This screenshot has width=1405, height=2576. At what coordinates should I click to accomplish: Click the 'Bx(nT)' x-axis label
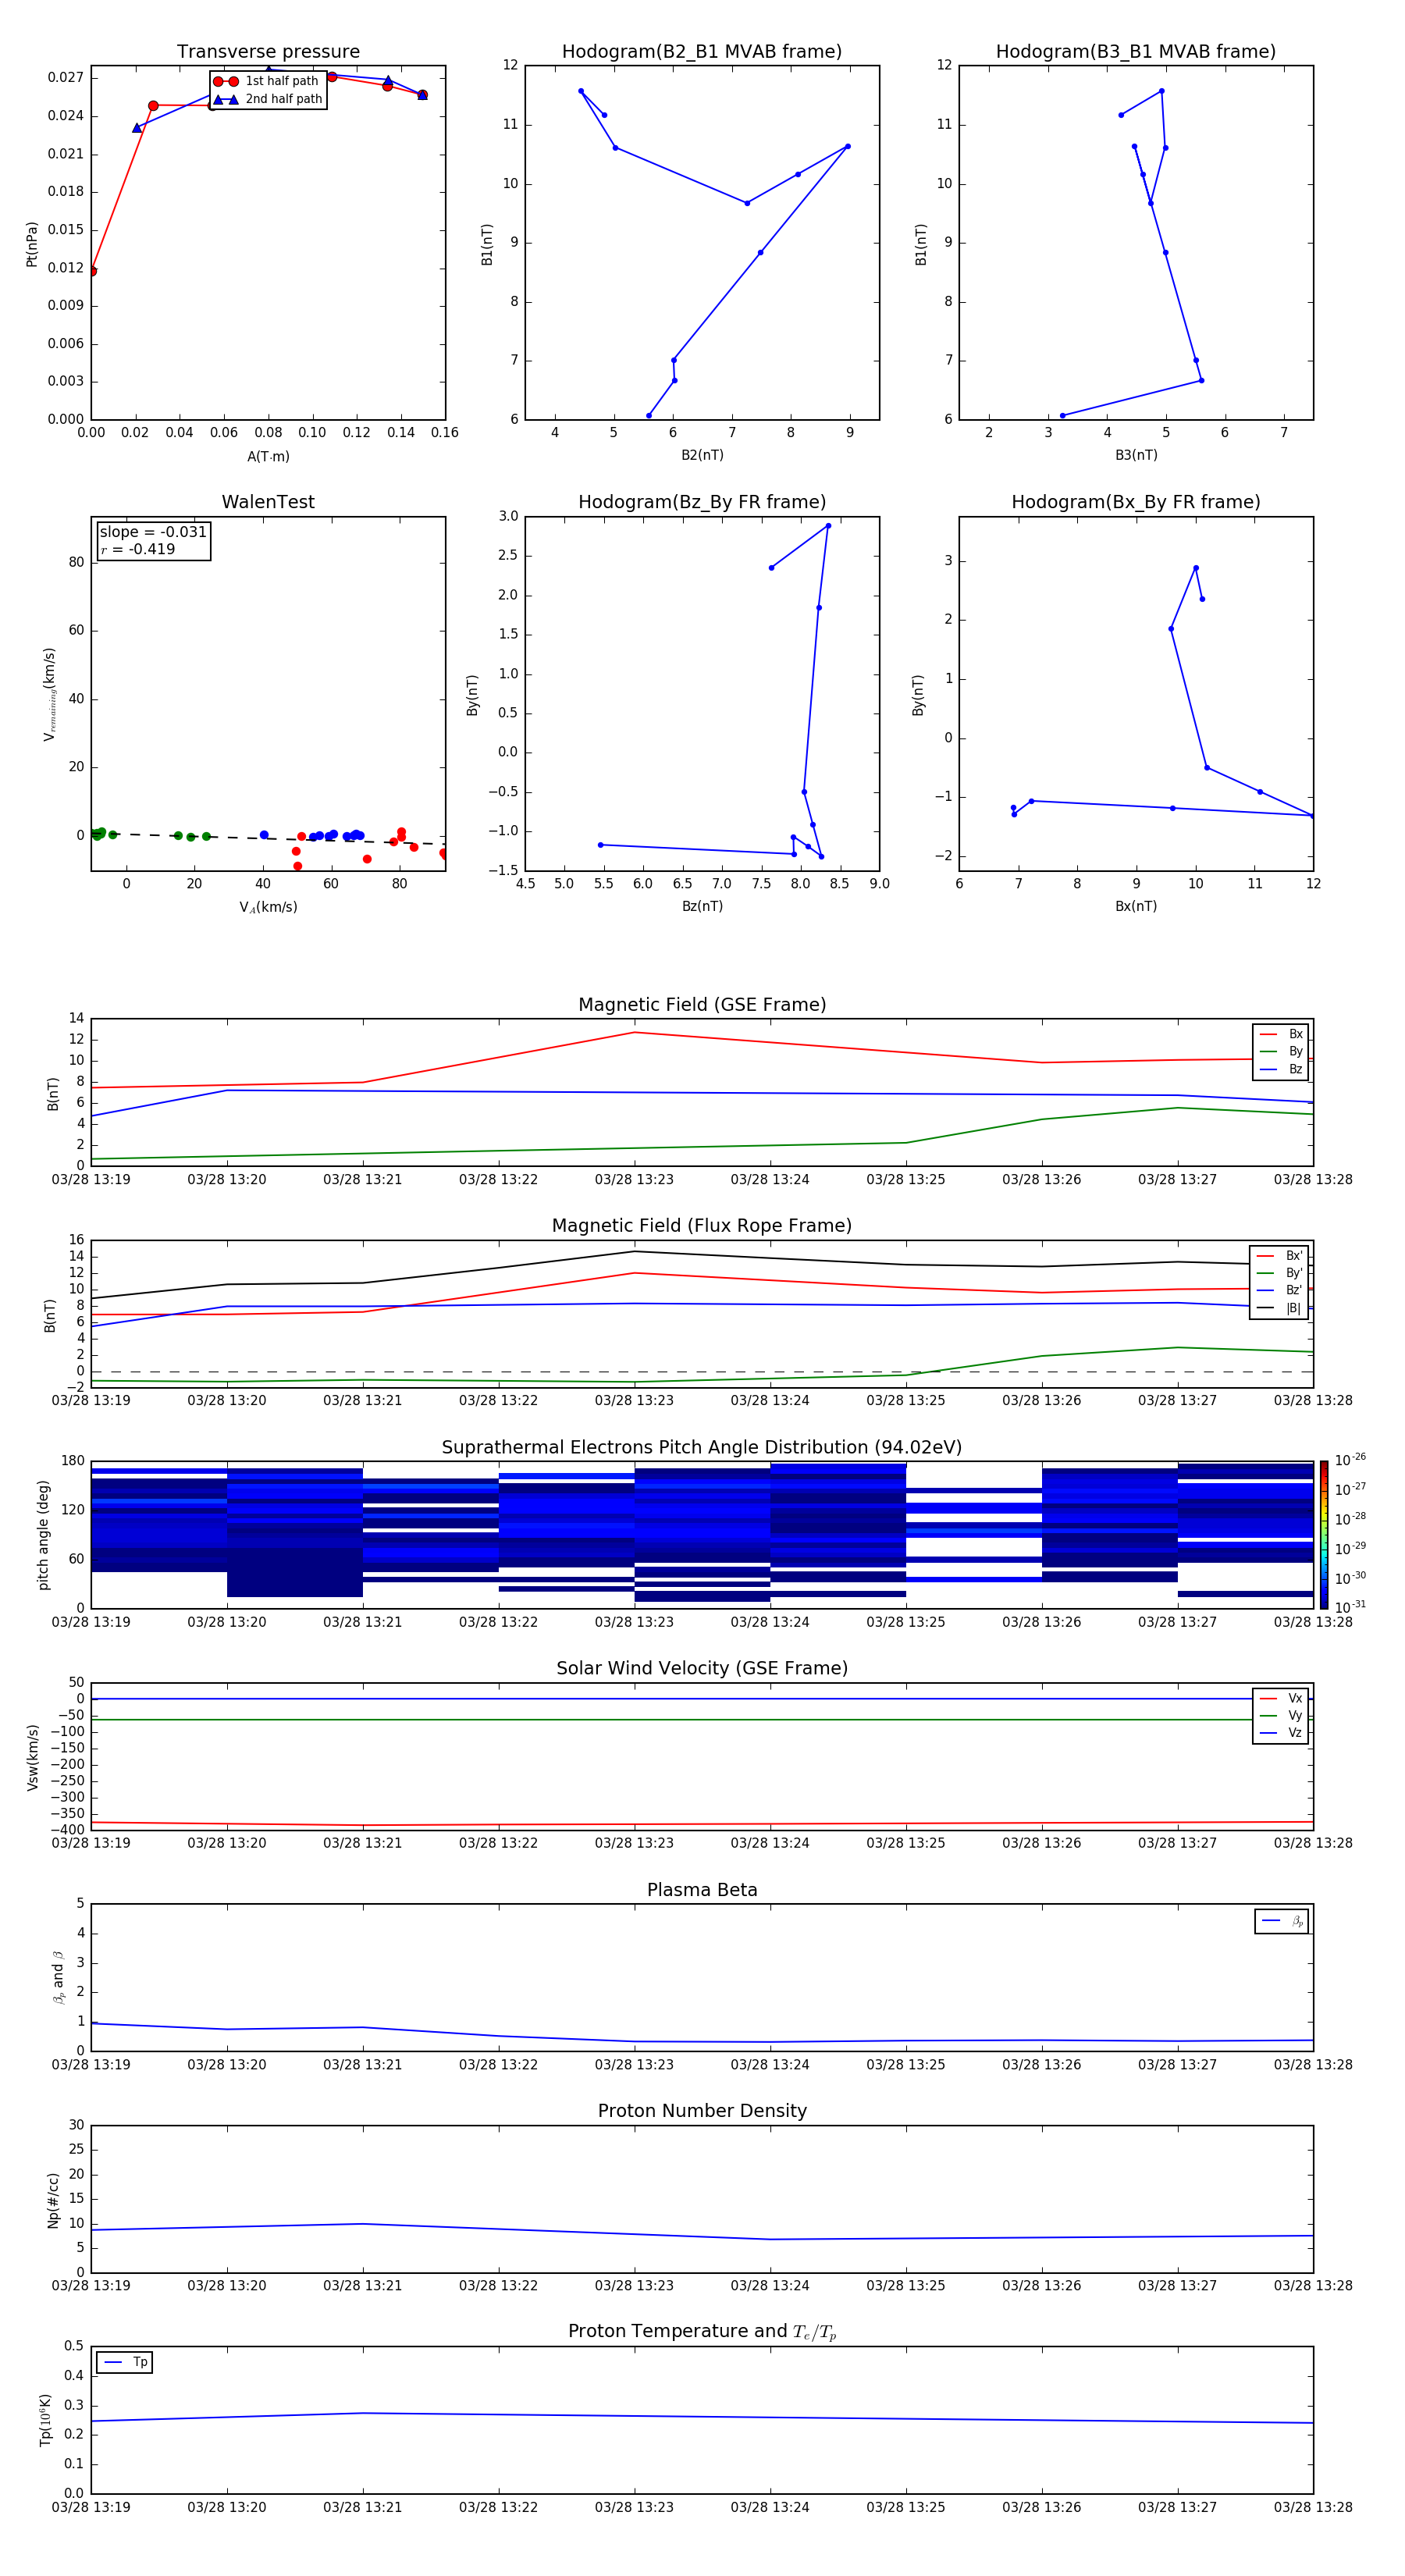pyautogui.click(x=1136, y=906)
